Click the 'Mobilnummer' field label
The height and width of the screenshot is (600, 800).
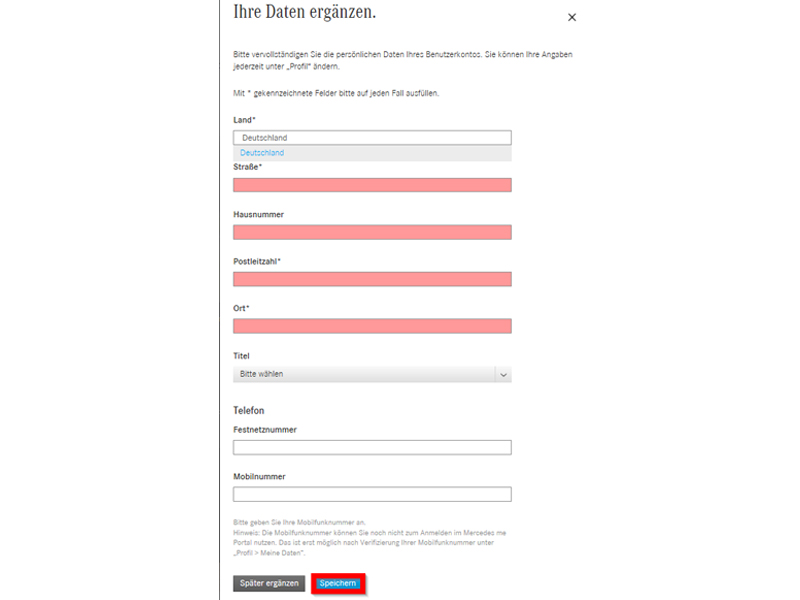point(259,477)
